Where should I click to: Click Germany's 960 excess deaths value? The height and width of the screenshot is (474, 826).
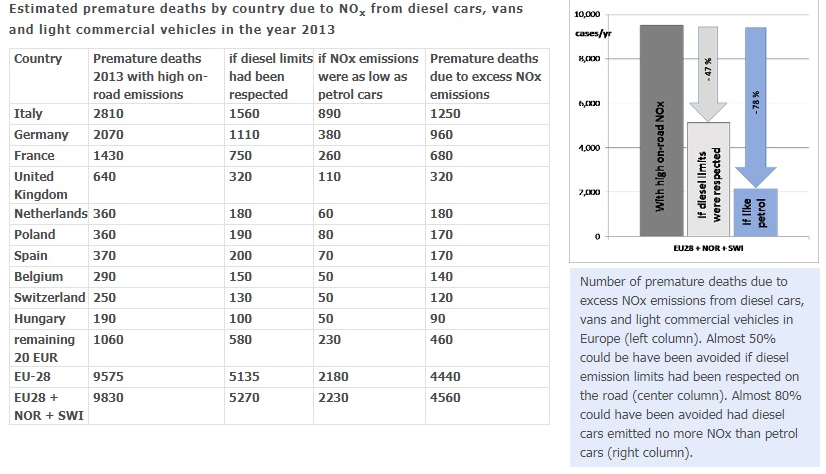(x=441, y=134)
